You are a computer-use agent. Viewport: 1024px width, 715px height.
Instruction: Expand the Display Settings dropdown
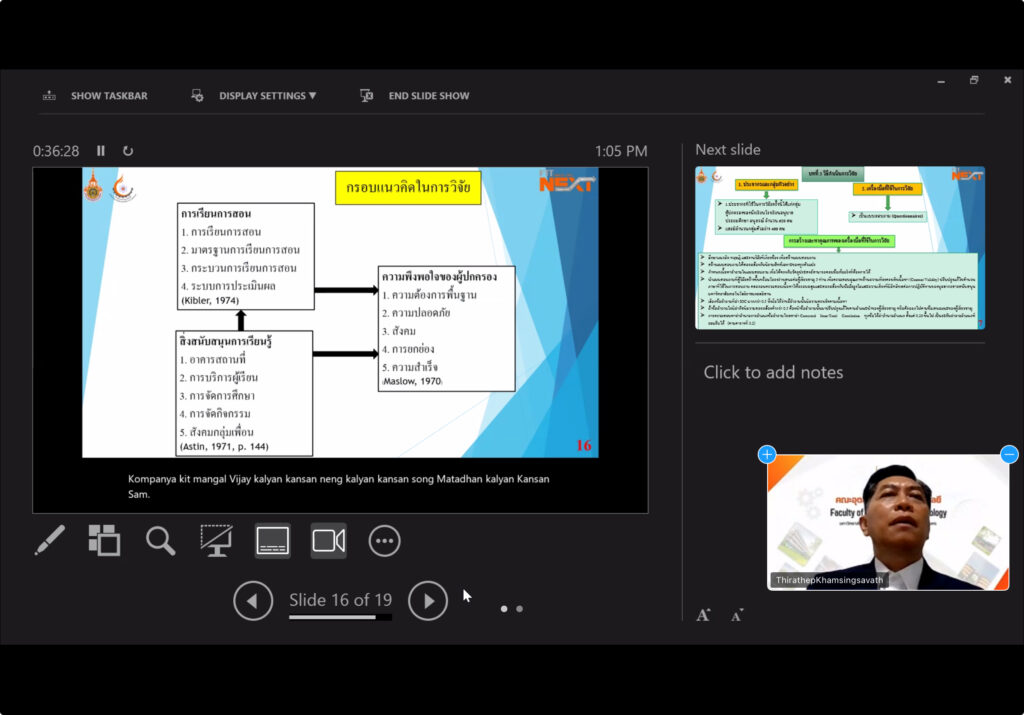[254, 96]
